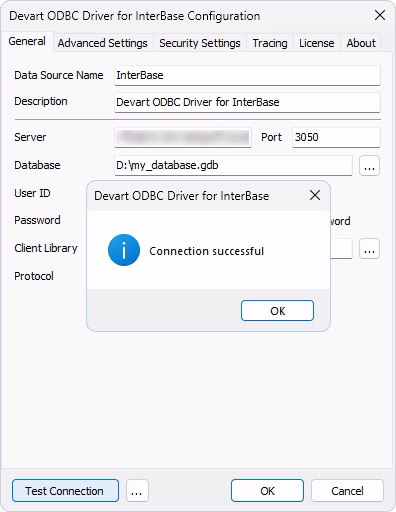The width and height of the screenshot is (396, 512).
Task: Switch to the Tracing tab
Action: pyautogui.click(x=270, y=43)
